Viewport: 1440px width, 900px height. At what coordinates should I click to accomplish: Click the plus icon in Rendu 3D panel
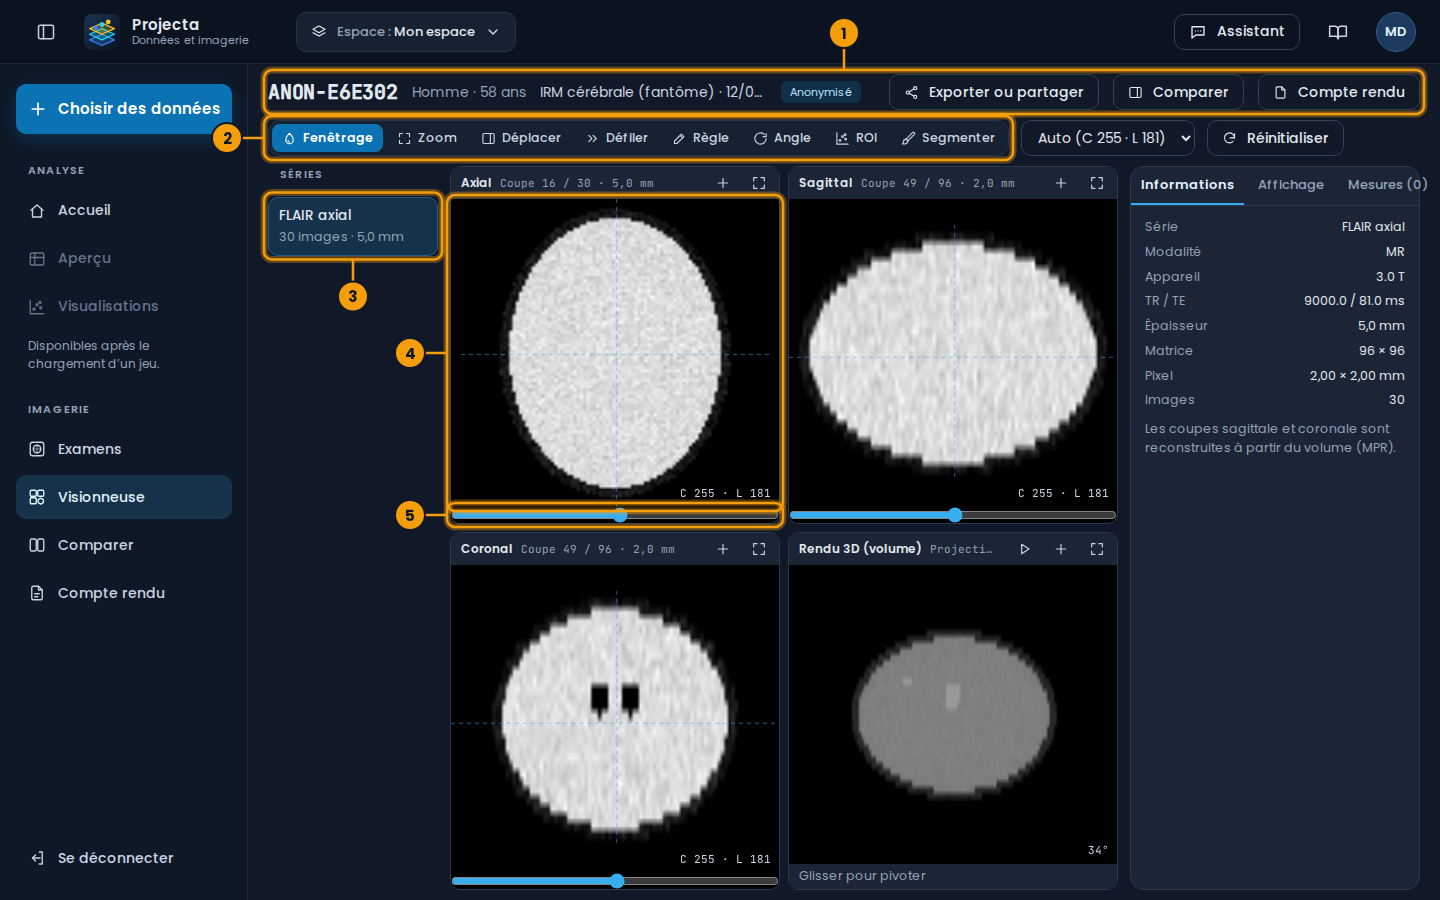pyautogui.click(x=1061, y=549)
